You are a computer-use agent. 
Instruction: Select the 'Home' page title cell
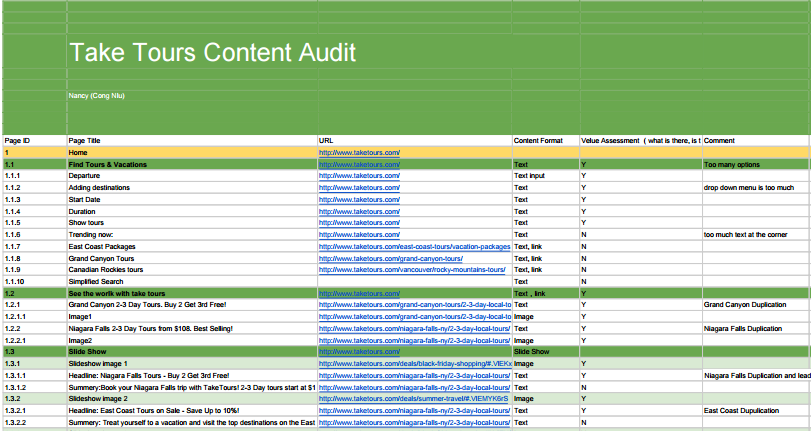[x=192, y=153]
